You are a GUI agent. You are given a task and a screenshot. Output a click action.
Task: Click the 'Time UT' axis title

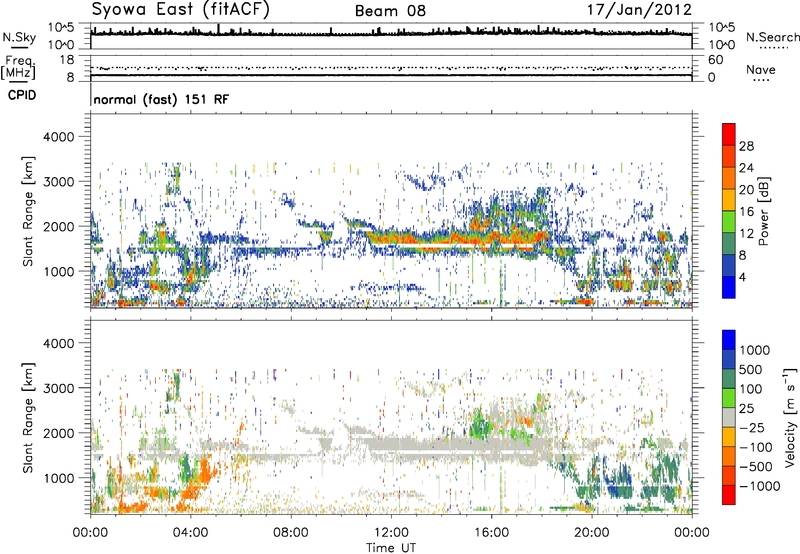pos(391,548)
